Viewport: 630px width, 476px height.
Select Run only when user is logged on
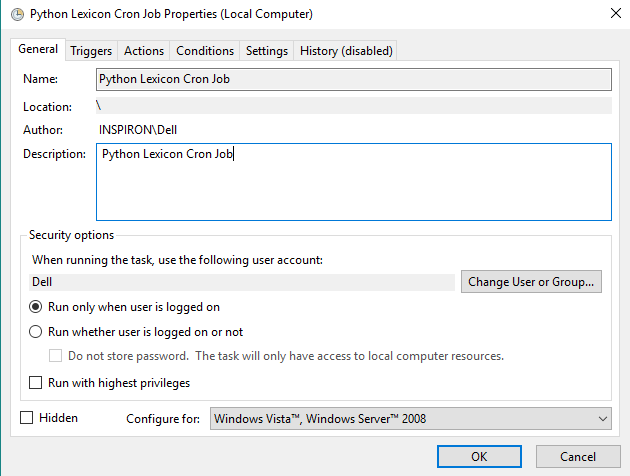click(36, 307)
